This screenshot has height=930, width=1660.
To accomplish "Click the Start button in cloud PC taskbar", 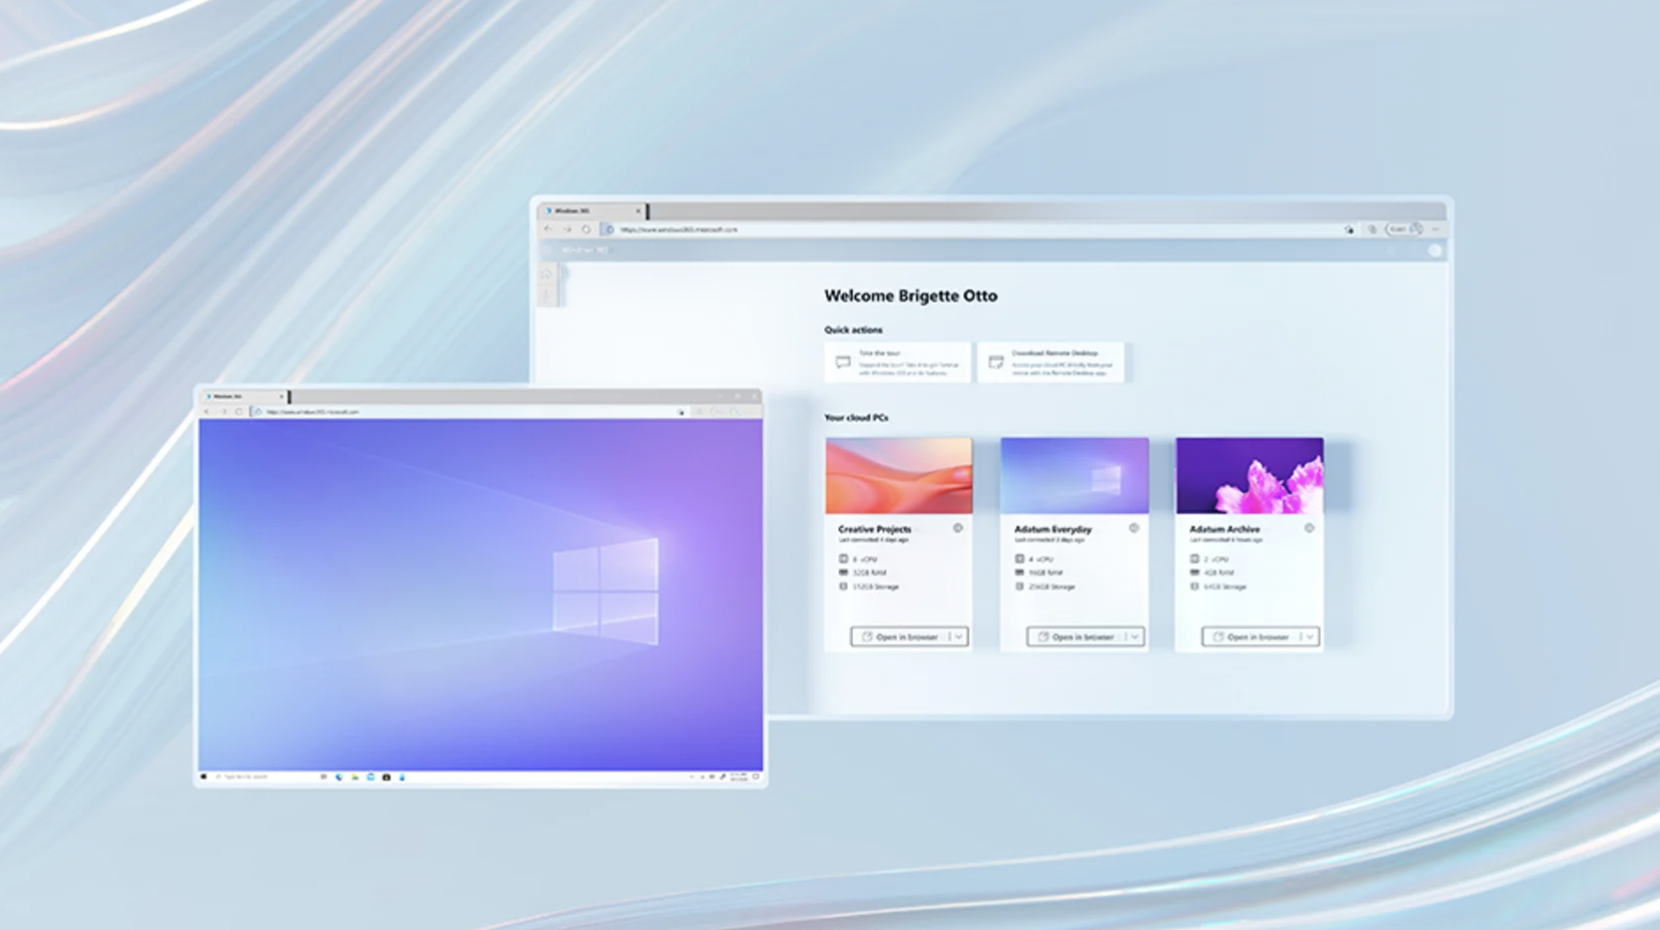I will (204, 777).
